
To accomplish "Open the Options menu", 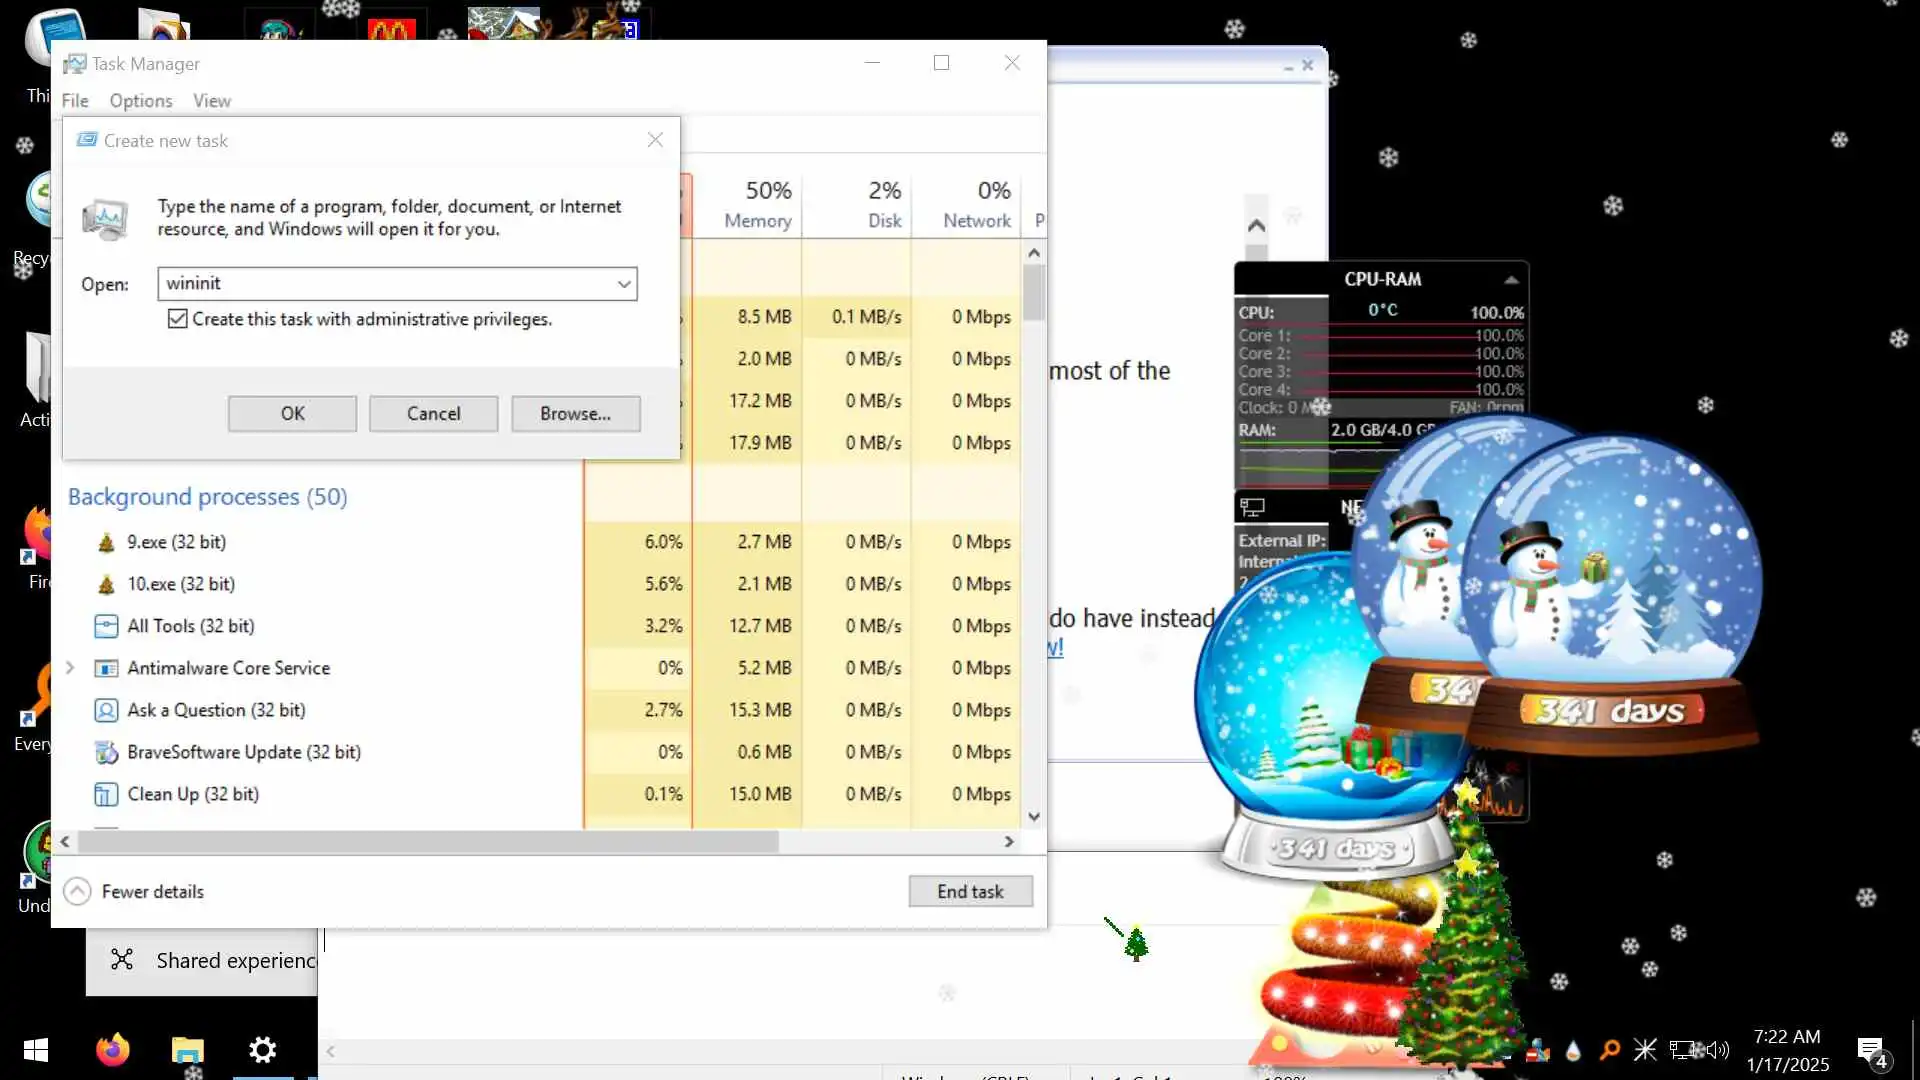I will pos(141,101).
